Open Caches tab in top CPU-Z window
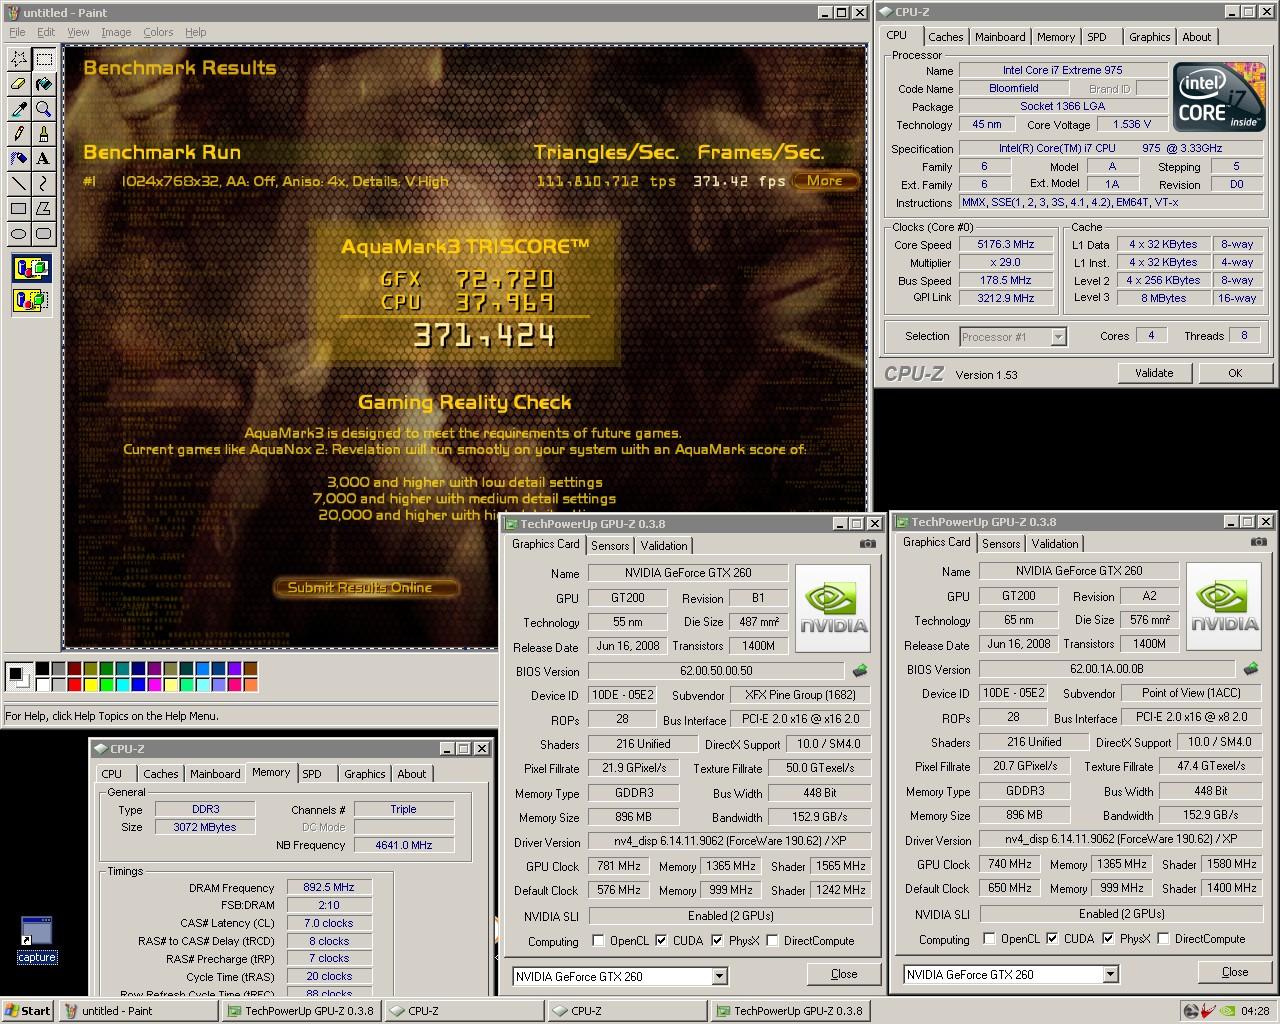The height and width of the screenshot is (1024, 1280). click(945, 37)
